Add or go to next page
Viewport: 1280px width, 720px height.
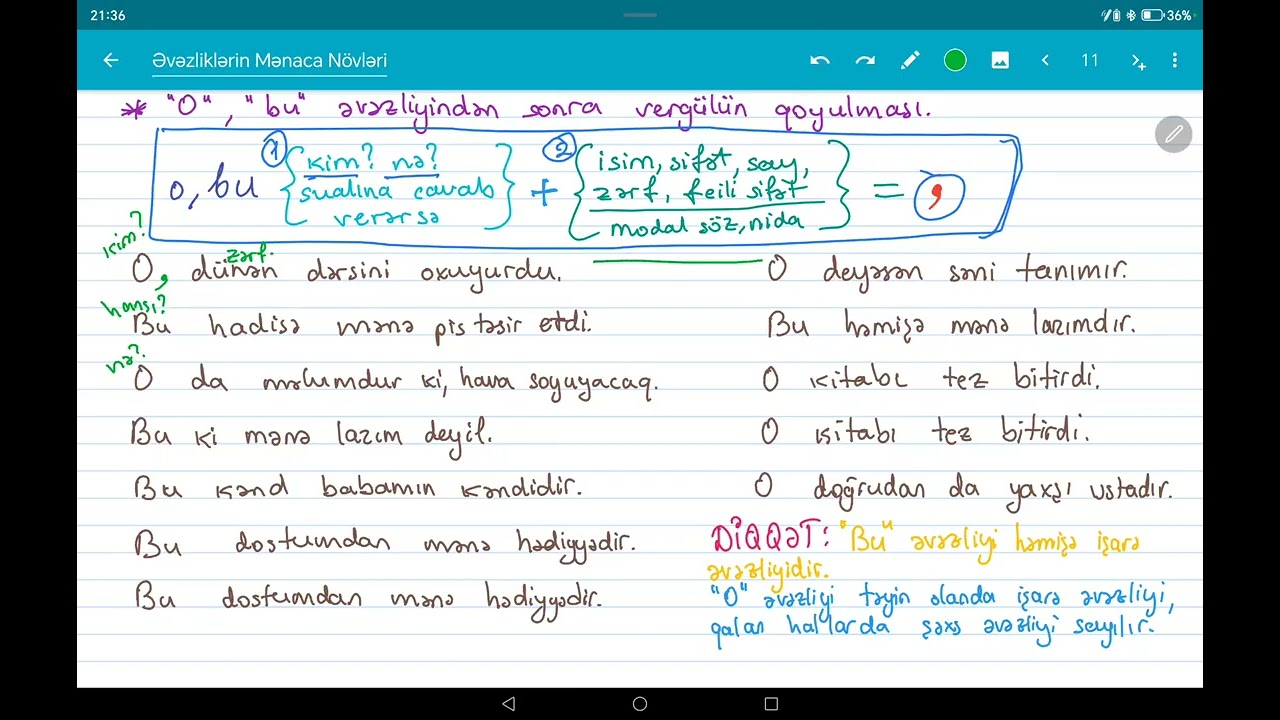1138,61
